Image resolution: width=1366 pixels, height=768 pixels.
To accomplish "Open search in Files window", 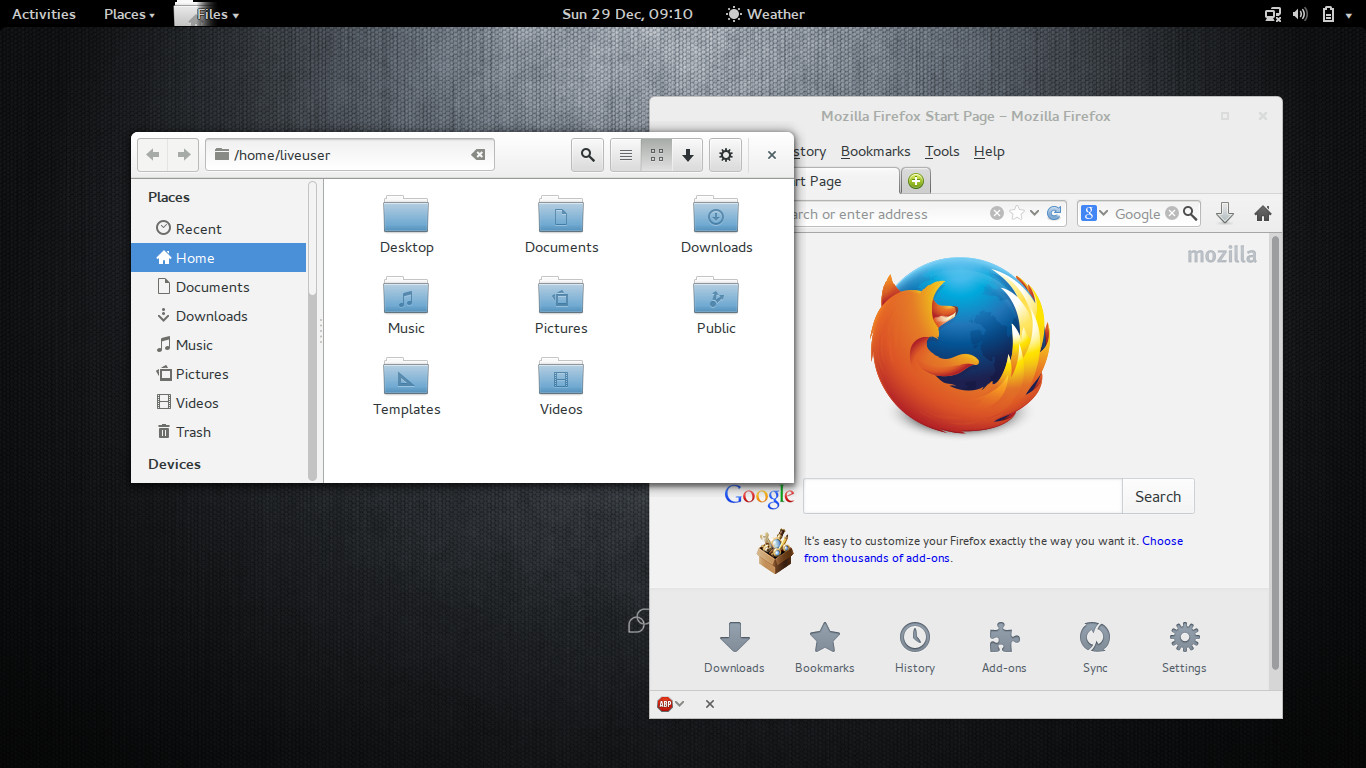I will coord(588,155).
